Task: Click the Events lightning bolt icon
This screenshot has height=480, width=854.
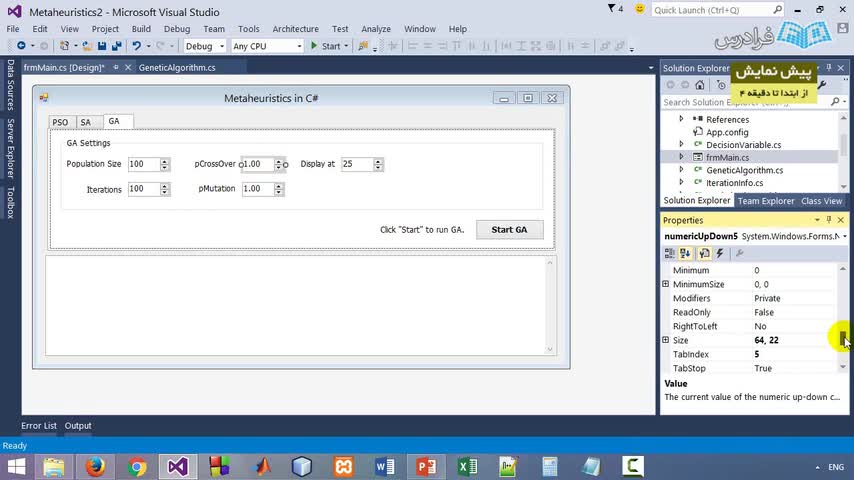Action: [x=720, y=253]
